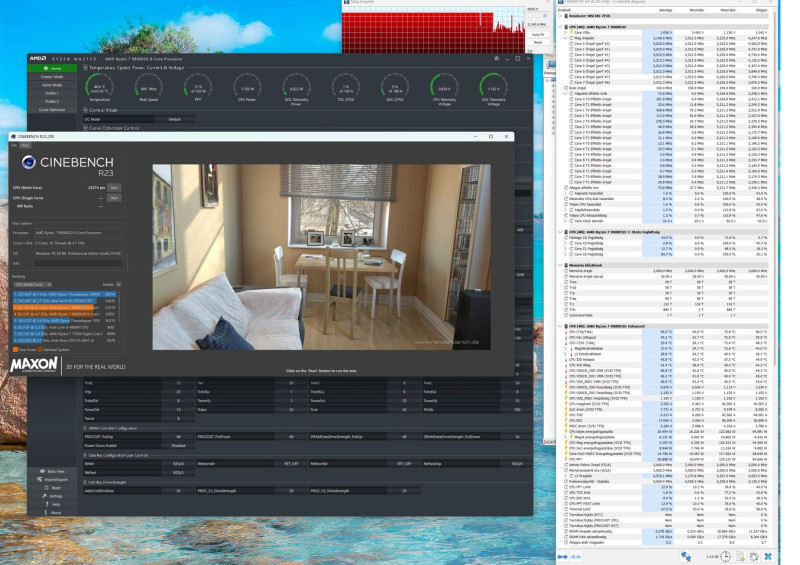Select Core 7 T1 effective clock row
800x565 pixels.
tap(665, 182)
